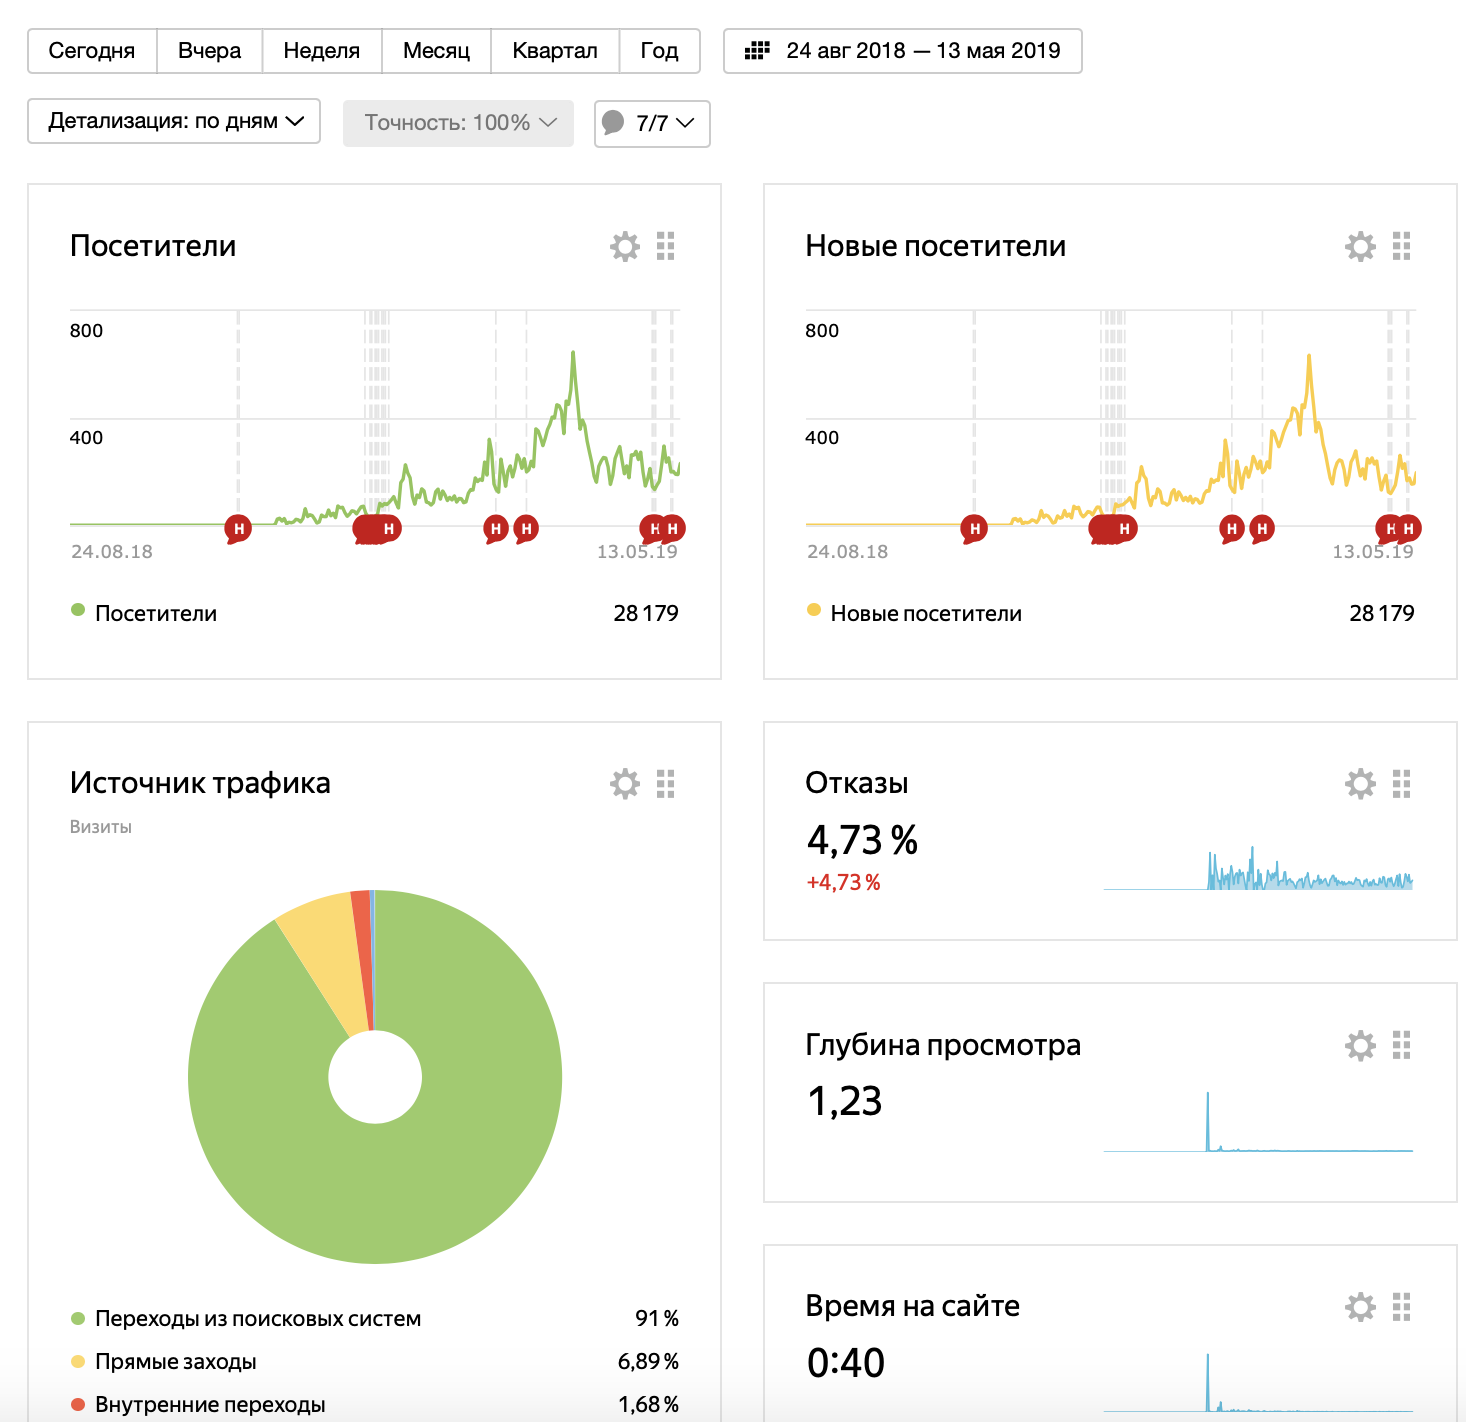
Task: Click the grid handle icon of Отказы widget
Action: (x=1401, y=783)
